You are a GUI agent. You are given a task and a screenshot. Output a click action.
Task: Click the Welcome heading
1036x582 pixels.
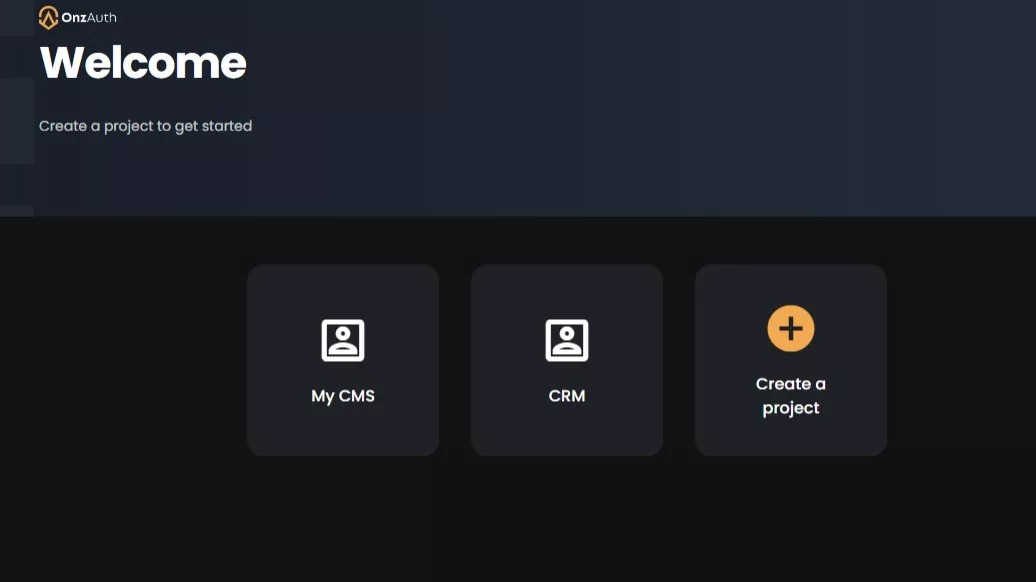tap(143, 63)
